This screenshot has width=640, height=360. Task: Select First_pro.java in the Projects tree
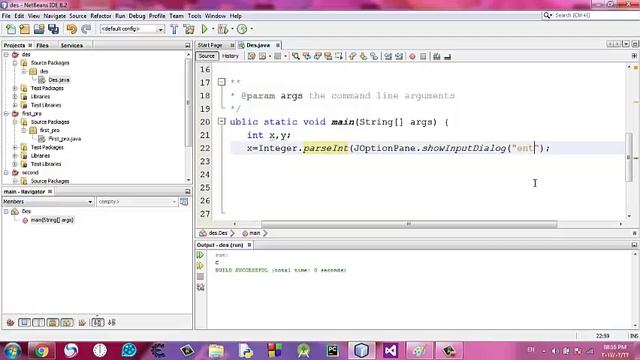click(x=64, y=139)
